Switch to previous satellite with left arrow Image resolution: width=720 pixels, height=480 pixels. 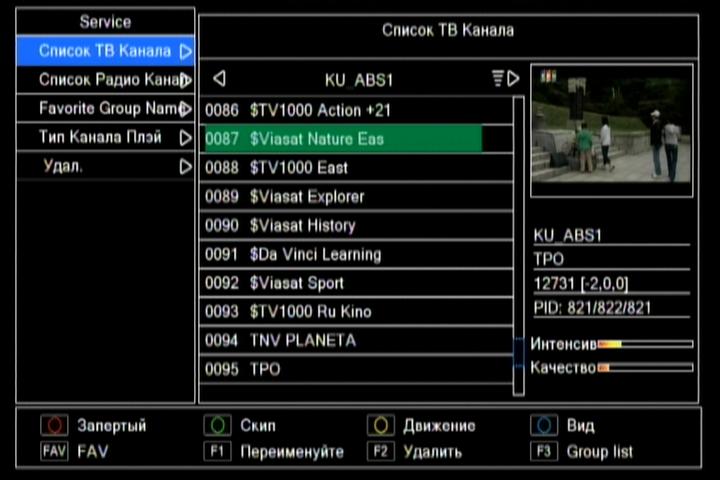(x=219, y=79)
